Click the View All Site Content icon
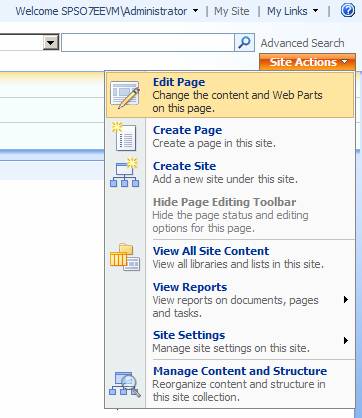 coord(125,257)
